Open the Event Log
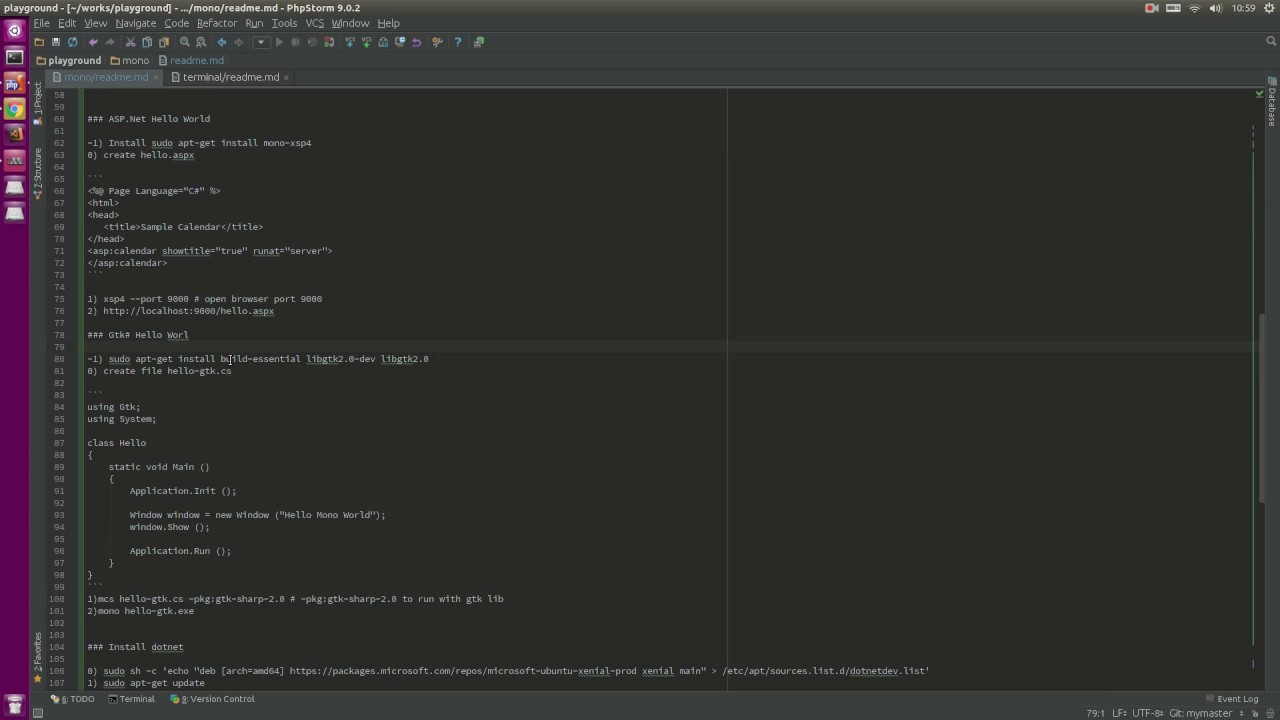 click(x=1231, y=699)
